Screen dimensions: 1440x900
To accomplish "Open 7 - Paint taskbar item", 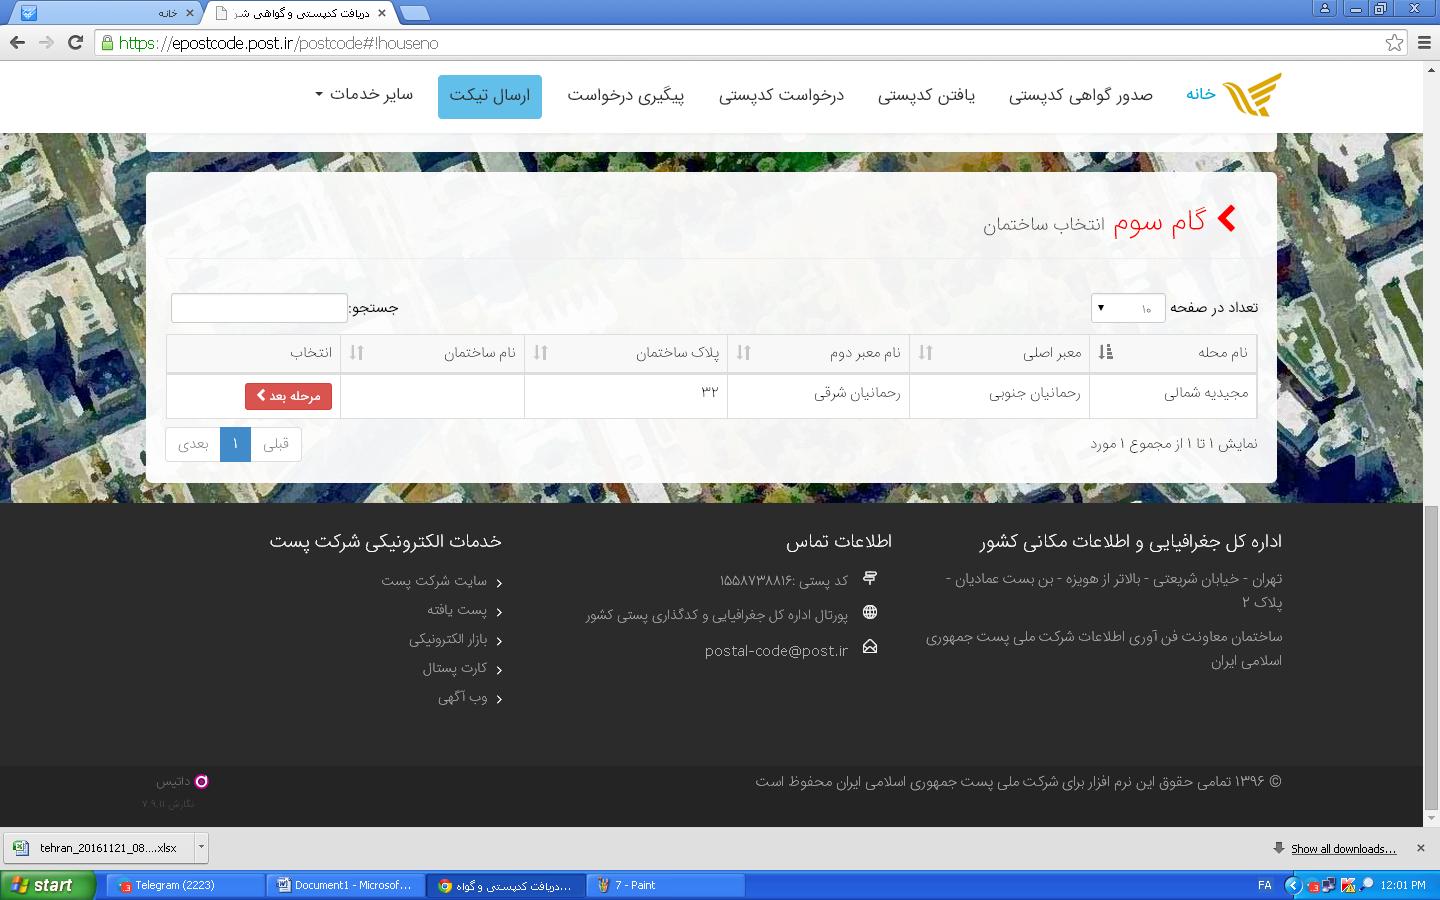I will [667, 885].
